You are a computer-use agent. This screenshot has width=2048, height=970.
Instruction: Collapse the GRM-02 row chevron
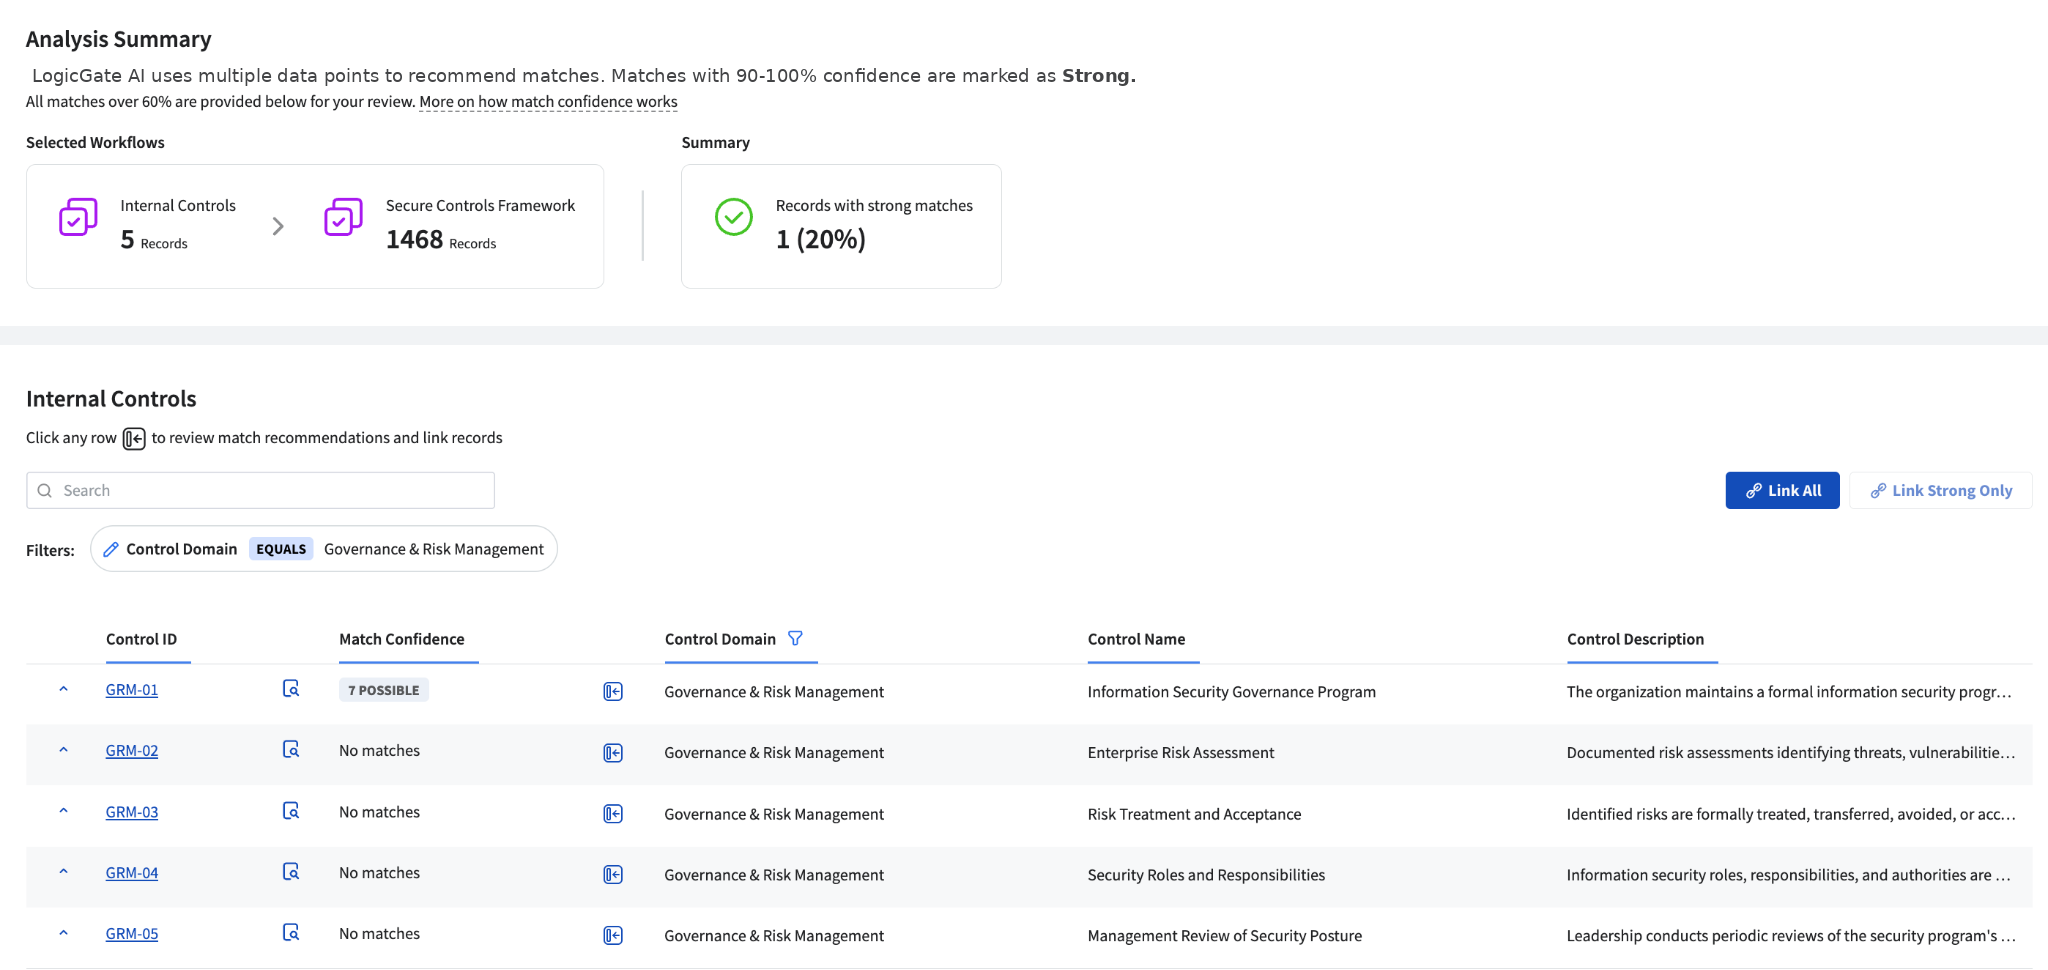tap(63, 750)
